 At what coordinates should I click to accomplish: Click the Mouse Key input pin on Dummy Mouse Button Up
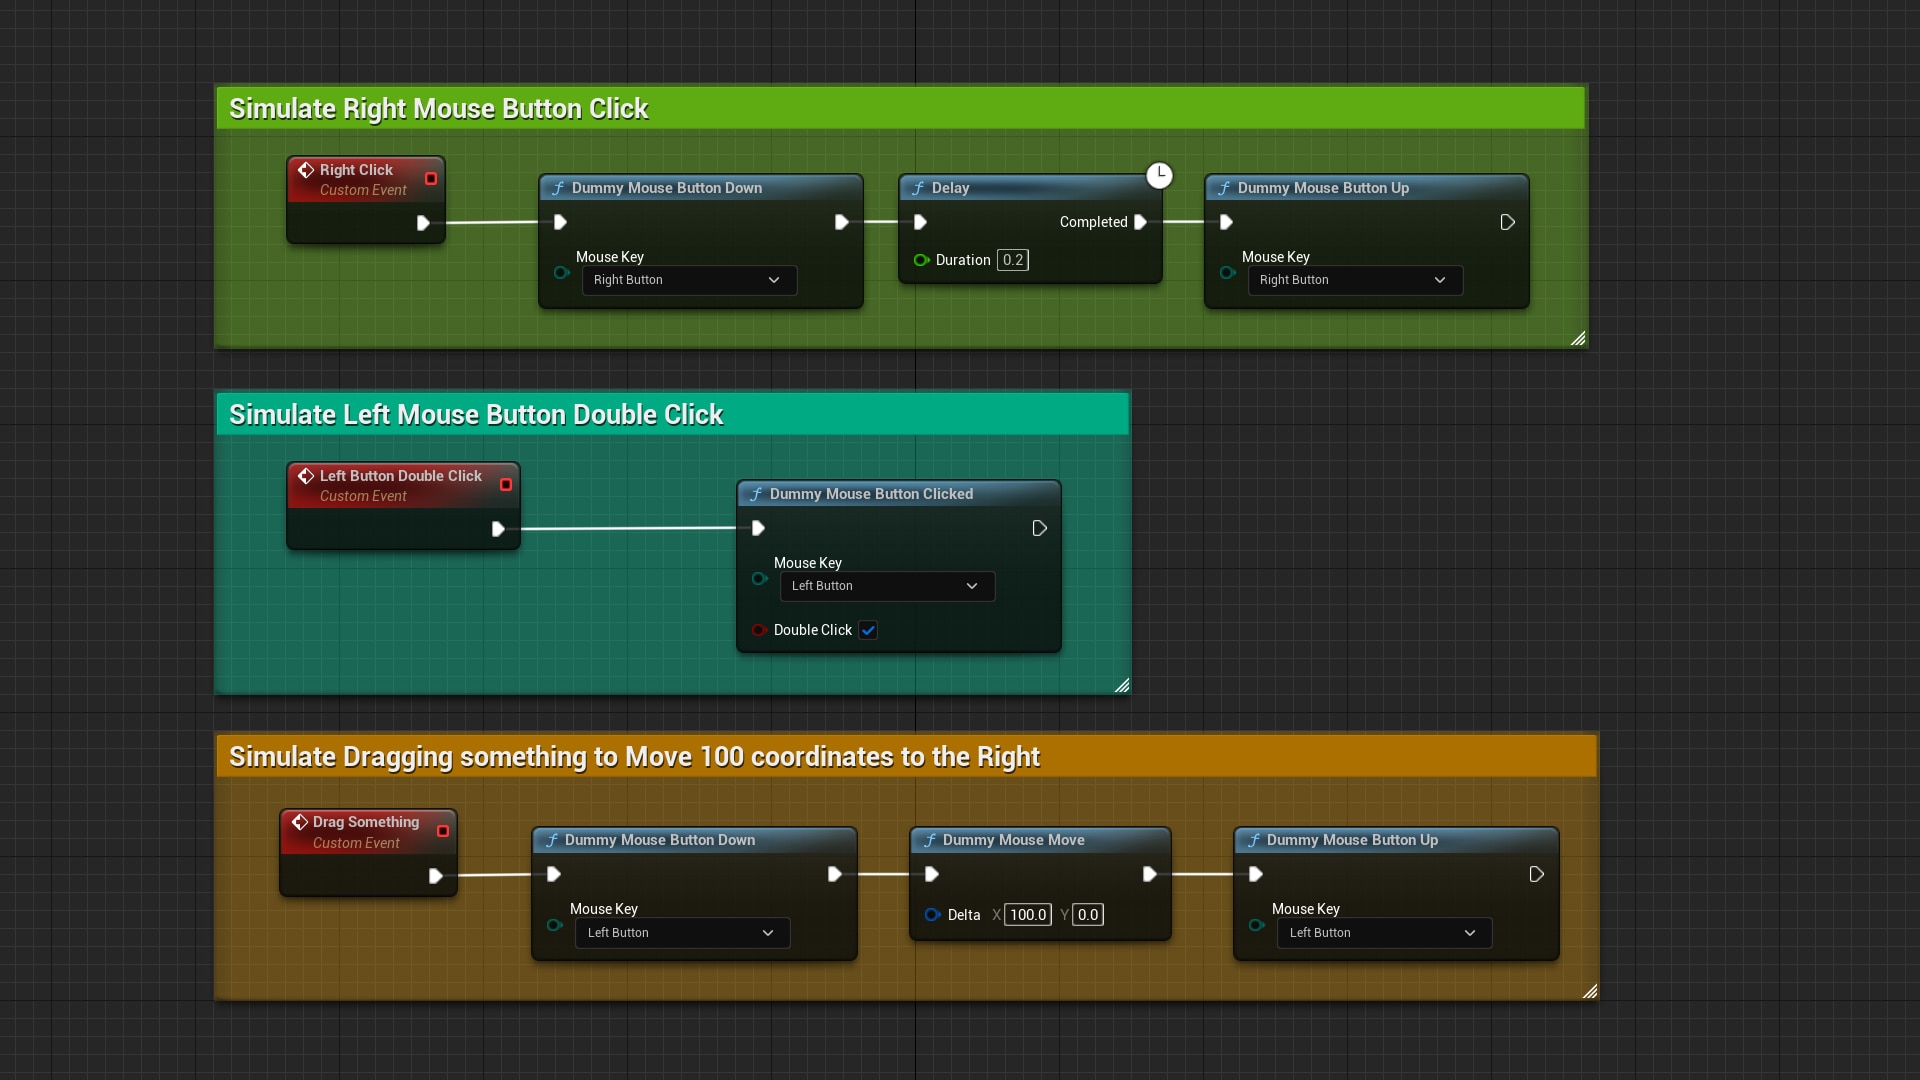[x=1226, y=273]
